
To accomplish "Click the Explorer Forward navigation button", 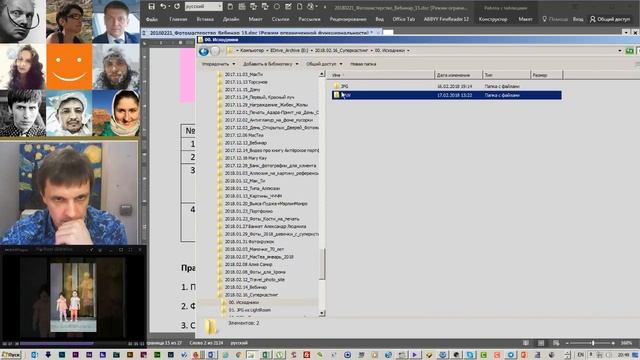I will coord(215,51).
